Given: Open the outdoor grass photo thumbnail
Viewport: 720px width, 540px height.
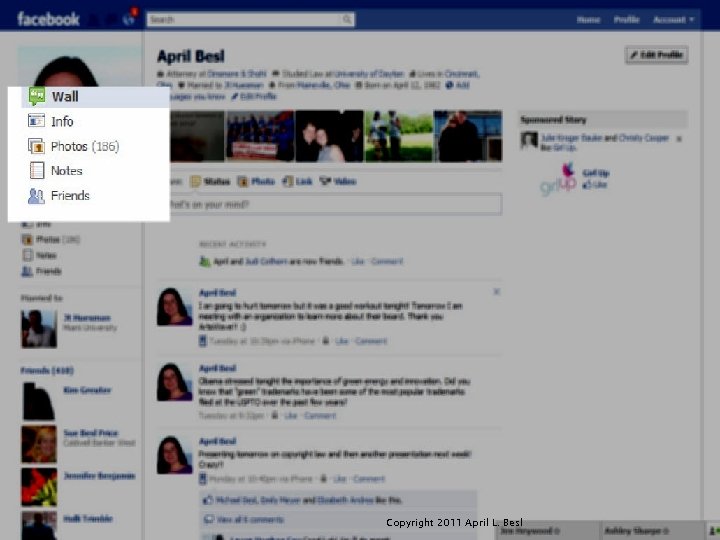Looking at the screenshot, I should 399,136.
